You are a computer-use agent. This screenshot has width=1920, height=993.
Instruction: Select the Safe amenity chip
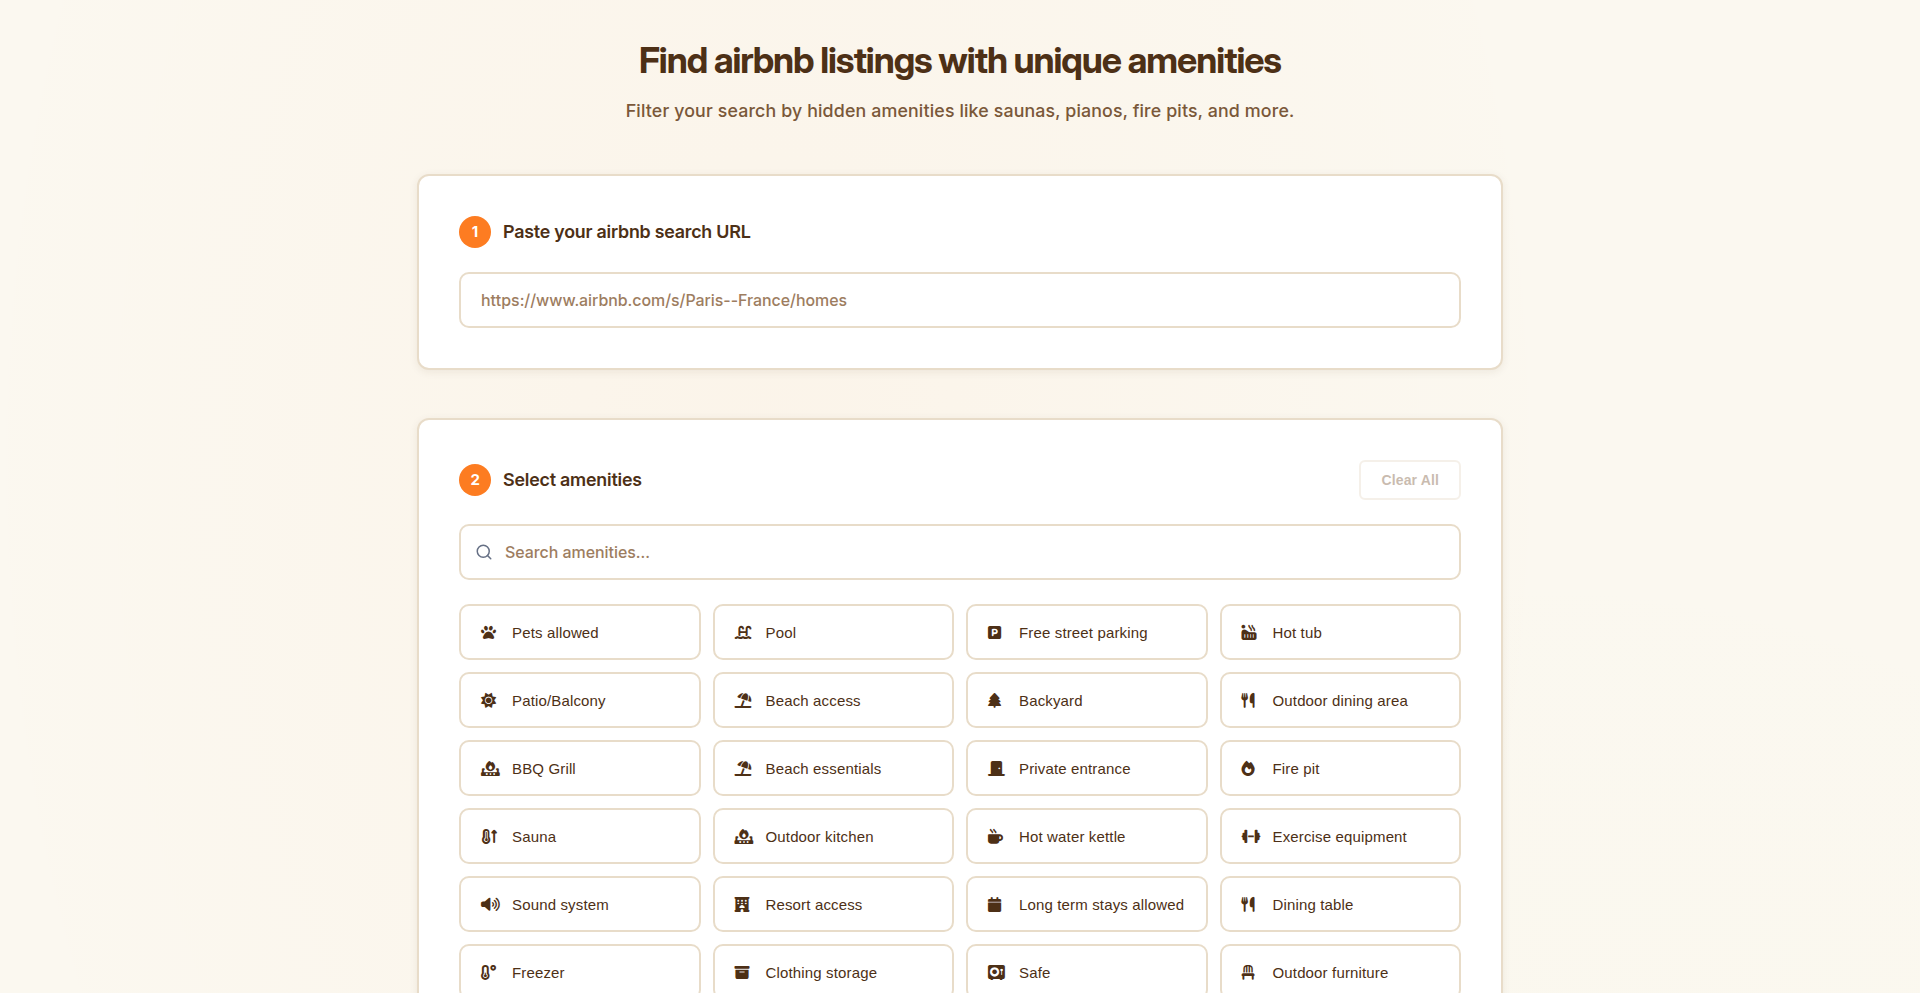pos(1086,972)
